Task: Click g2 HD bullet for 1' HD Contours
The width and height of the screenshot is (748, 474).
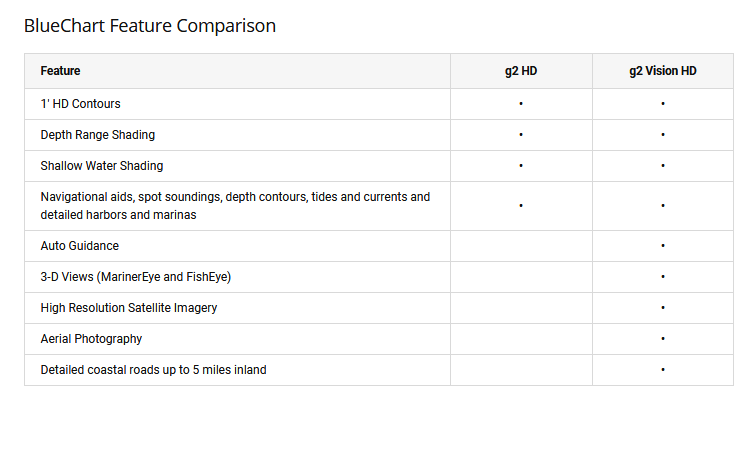Action: pos(521,104)
